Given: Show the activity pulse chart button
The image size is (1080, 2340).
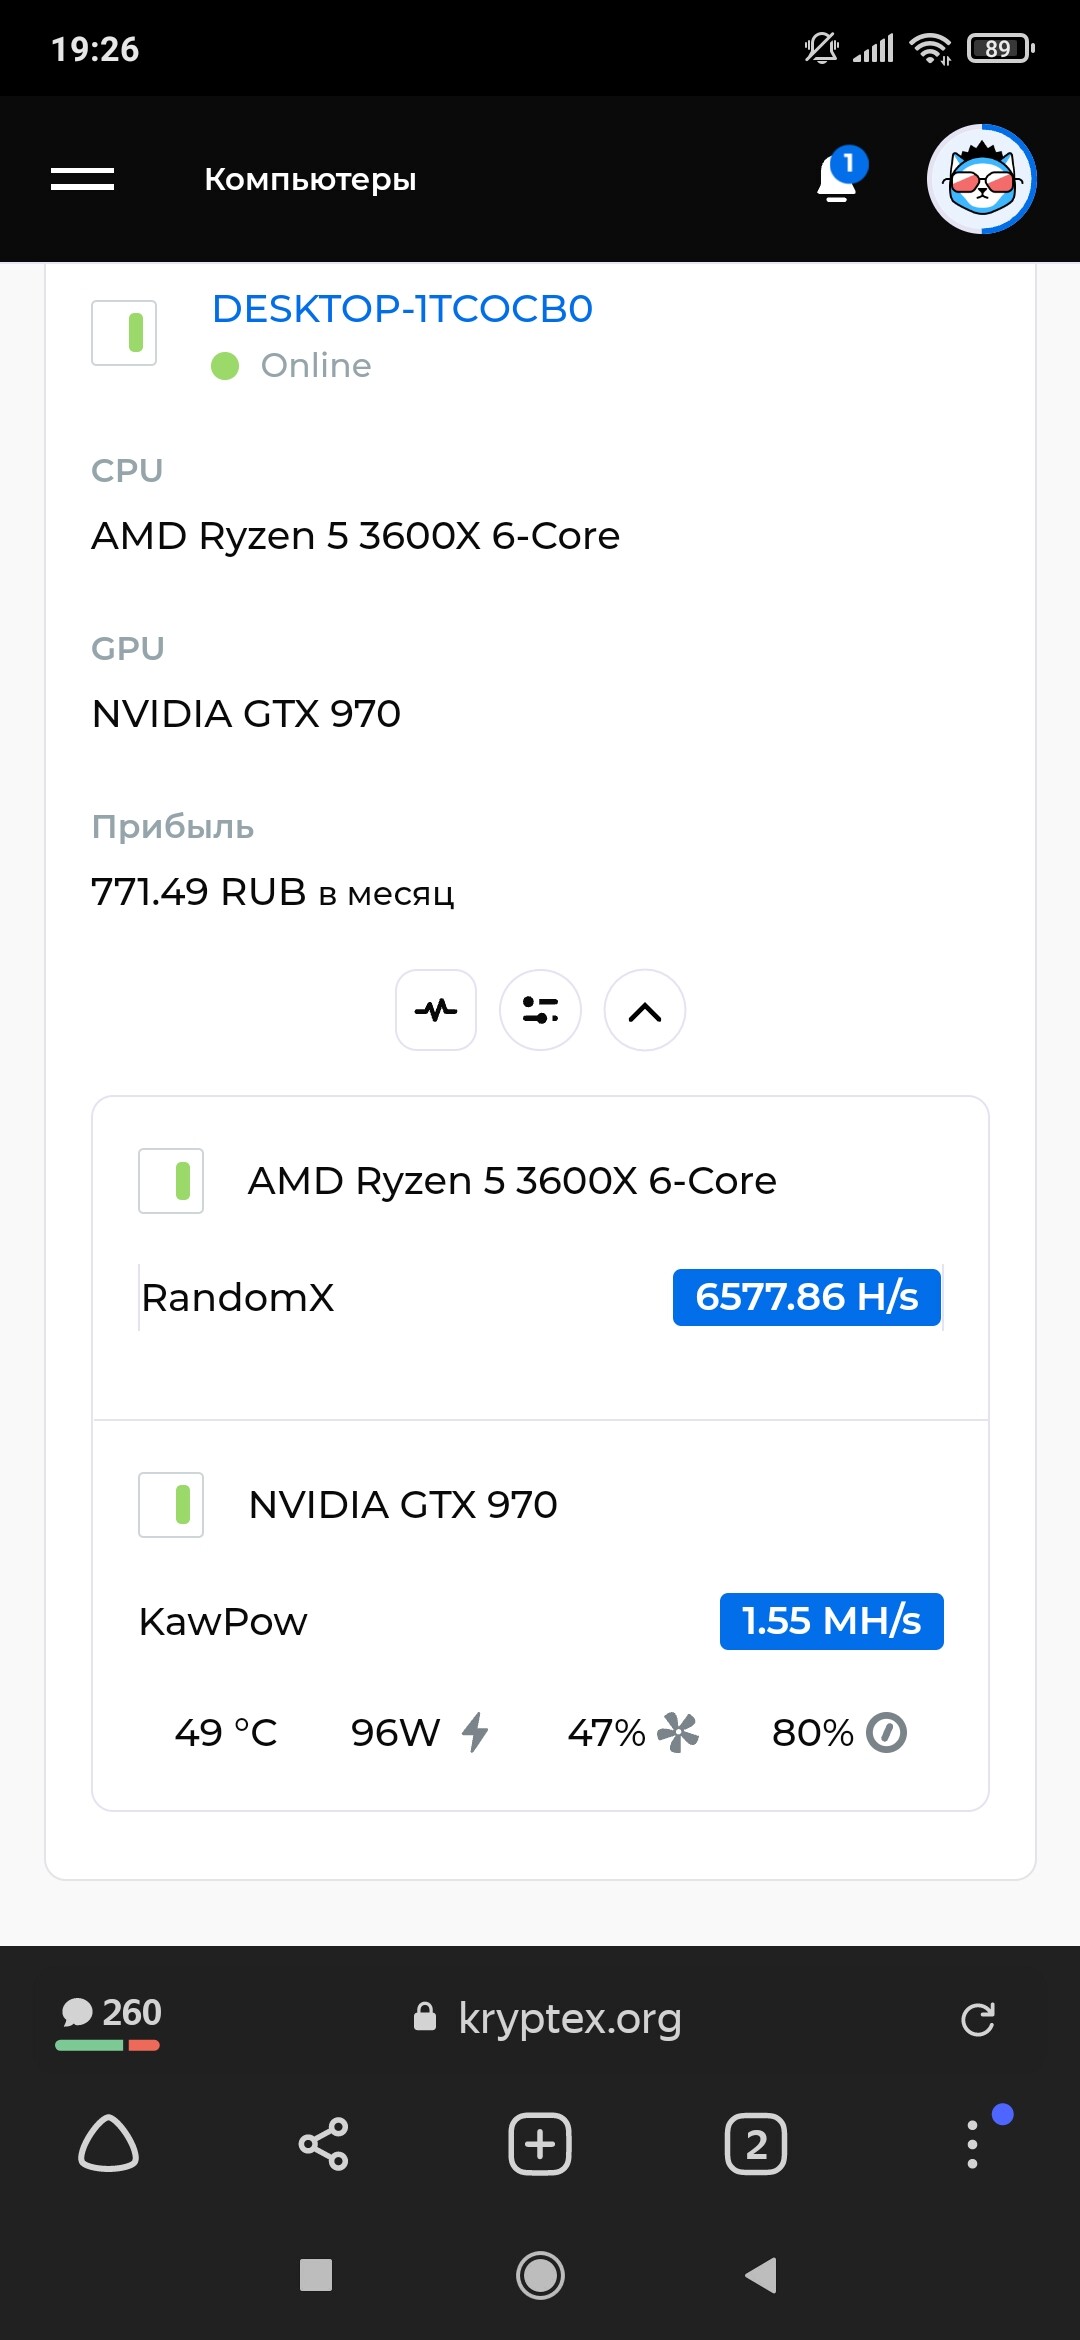Looking at the screenshot, I should pyautogui.click(x=436, y=1010).
